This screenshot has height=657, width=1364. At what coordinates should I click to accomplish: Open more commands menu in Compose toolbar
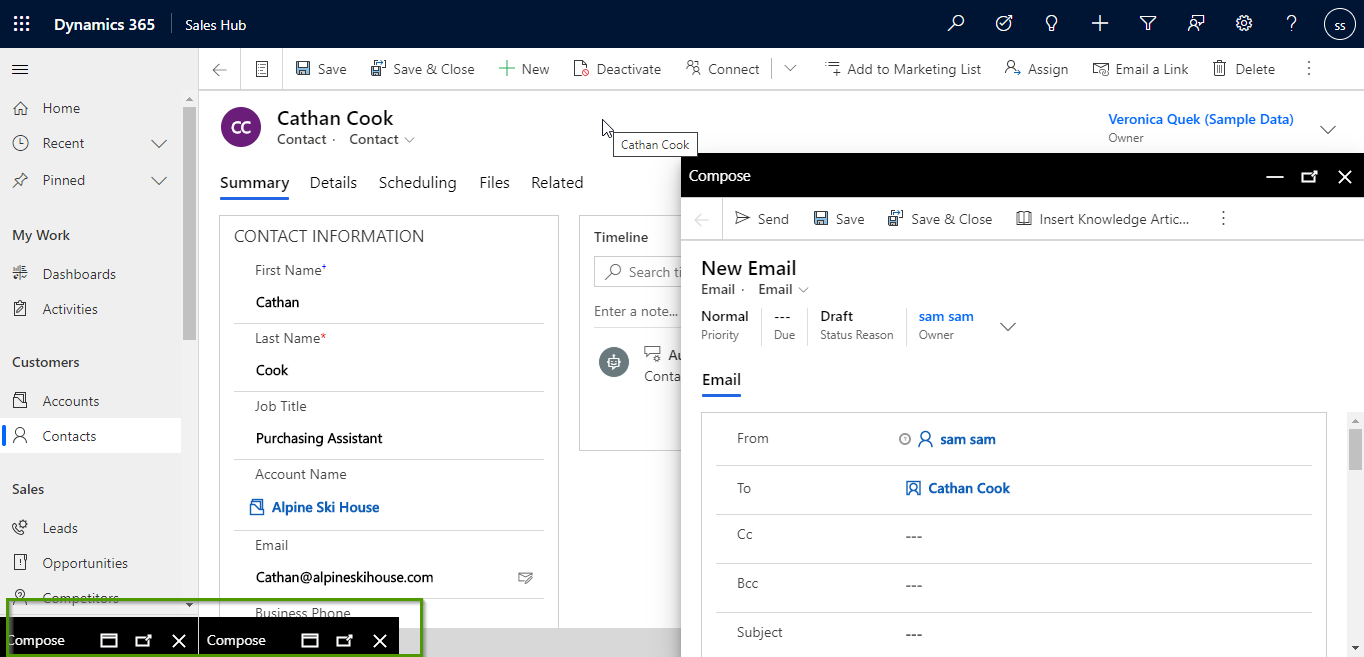point(1222,219)
